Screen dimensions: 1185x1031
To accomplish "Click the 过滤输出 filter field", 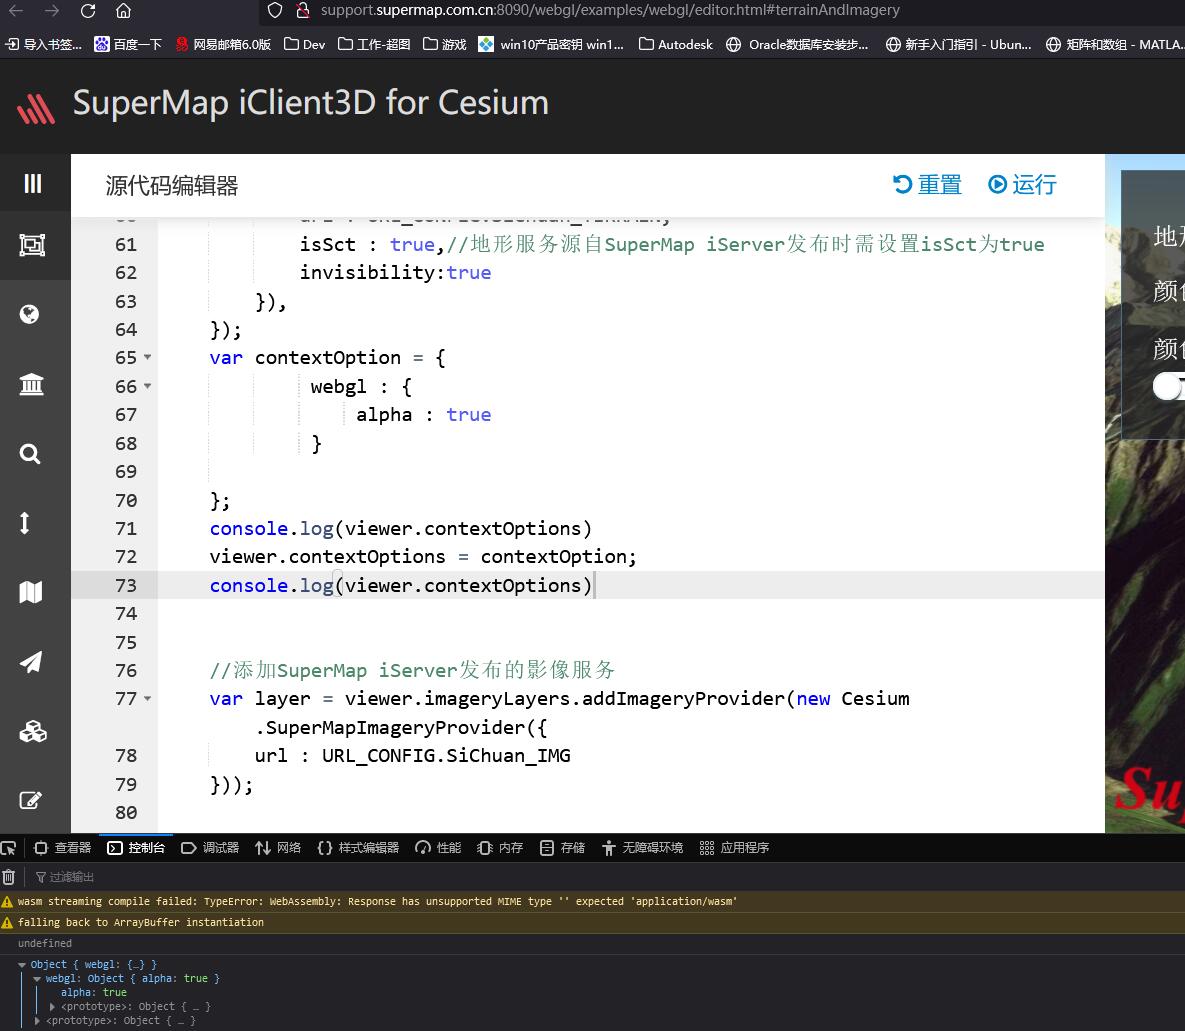I will 64,877.
